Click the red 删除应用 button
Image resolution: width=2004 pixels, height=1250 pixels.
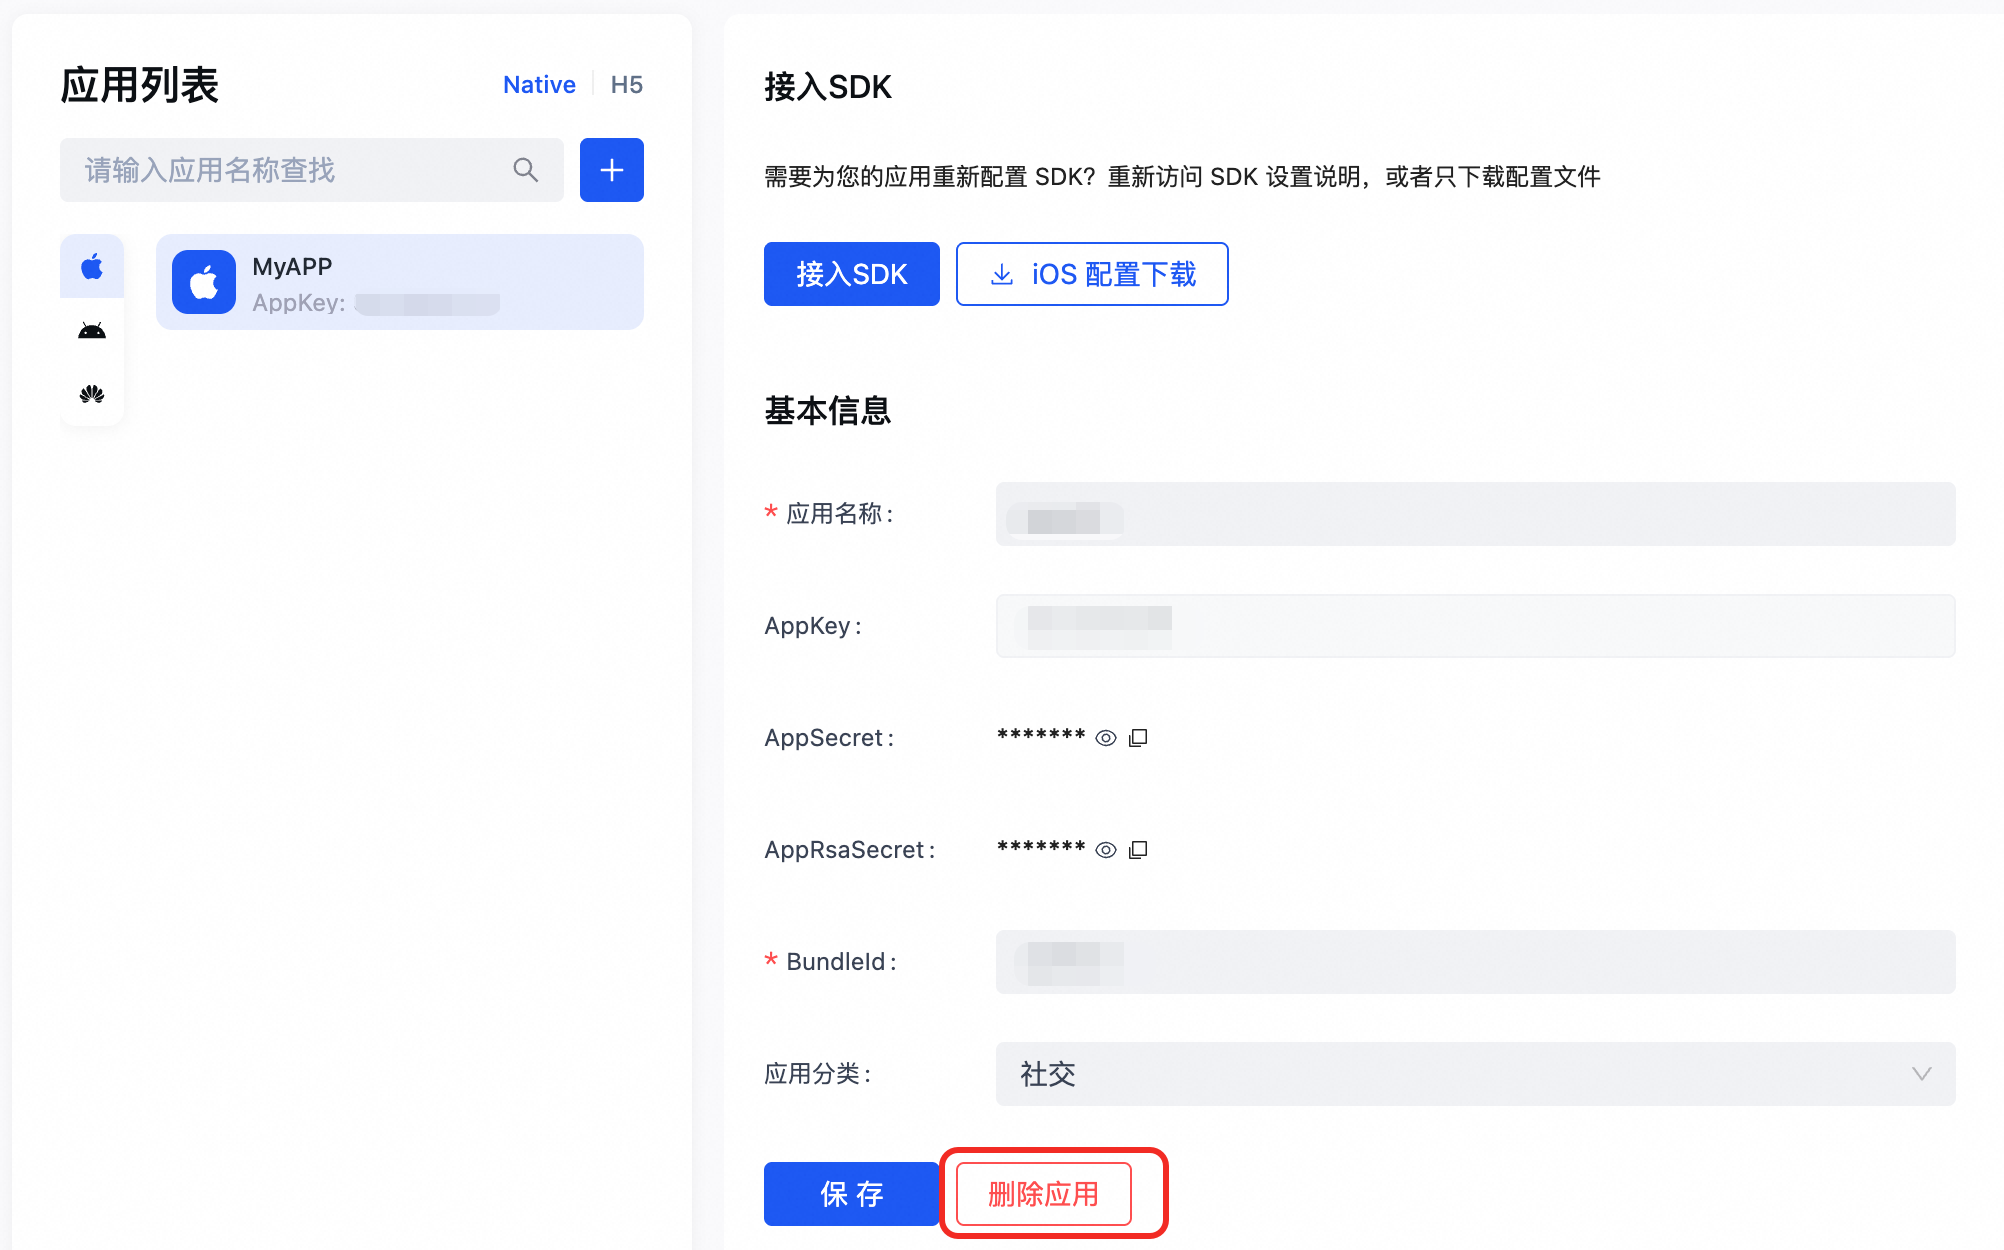pos(1043,1194)
